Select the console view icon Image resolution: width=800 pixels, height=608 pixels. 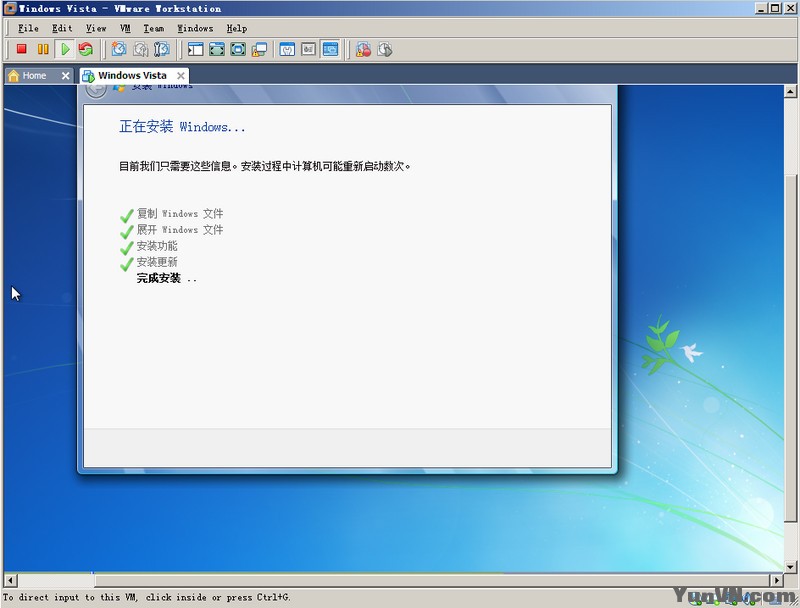tap(330, 49)
